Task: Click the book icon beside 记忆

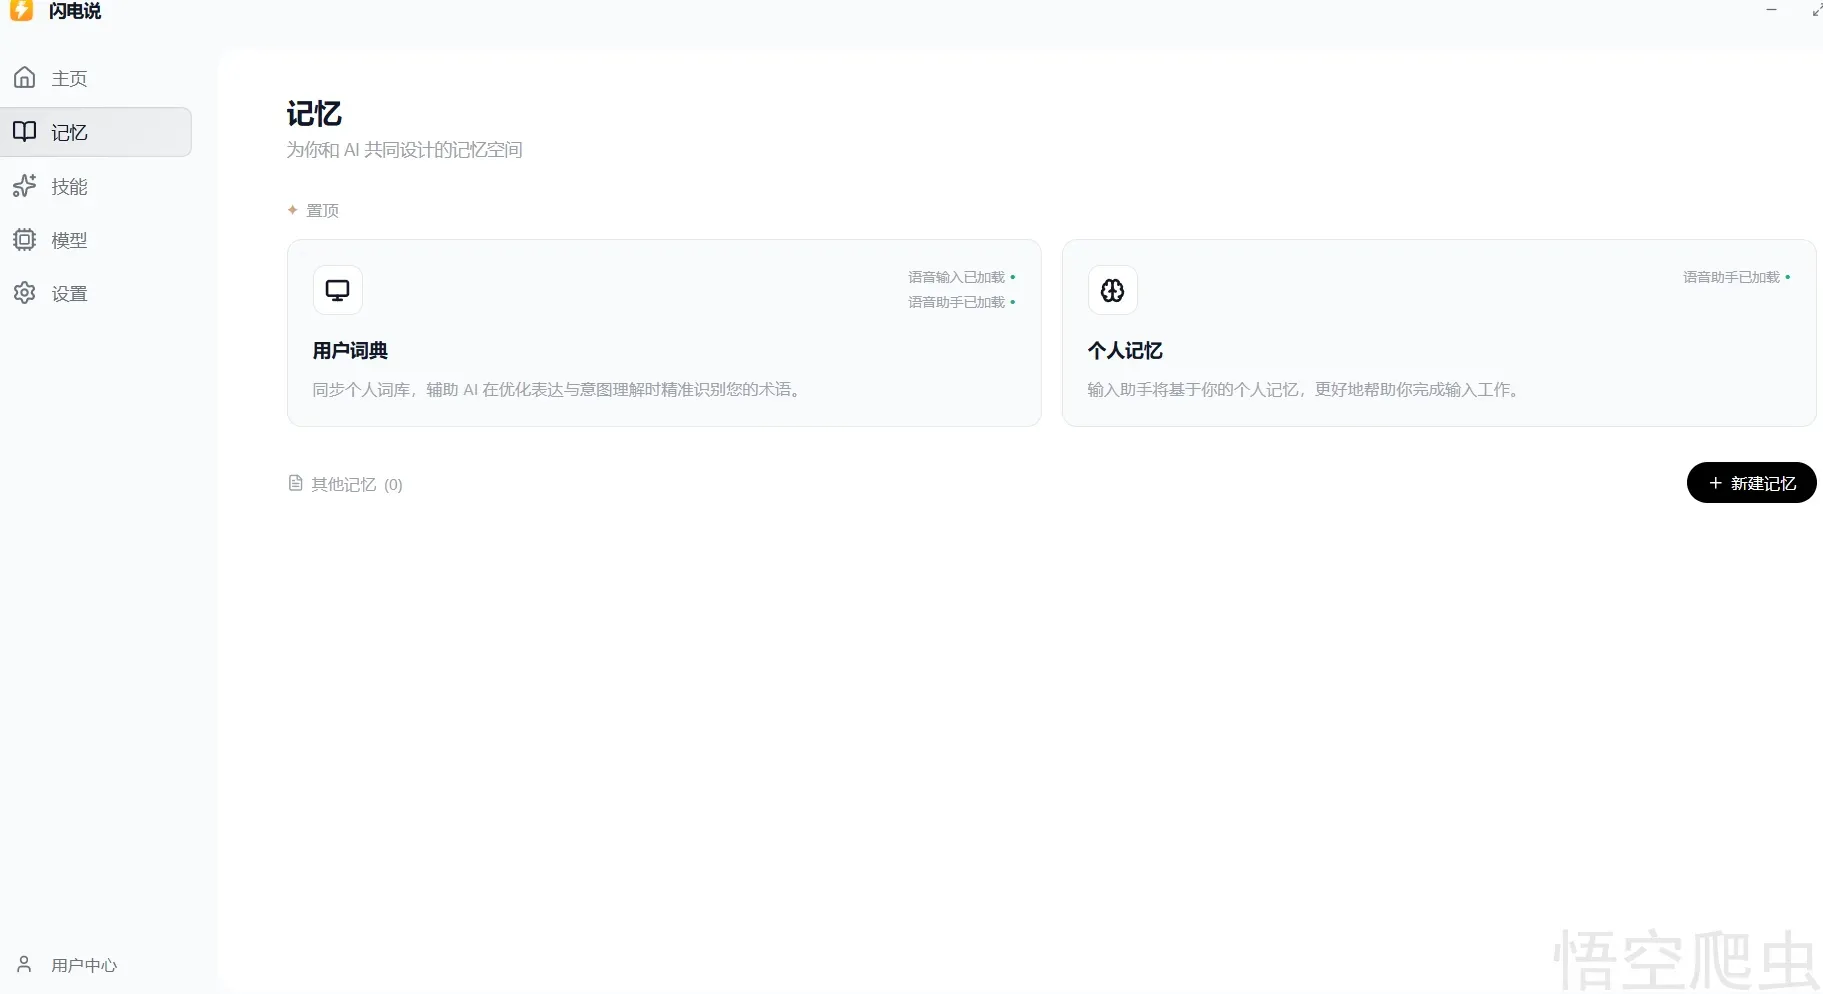Action: pos(25,132)
